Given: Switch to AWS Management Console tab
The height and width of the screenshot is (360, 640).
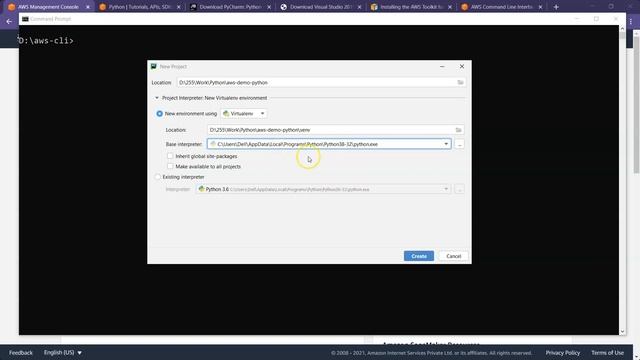Looking at the screenshot, I should tap(48, 7).
